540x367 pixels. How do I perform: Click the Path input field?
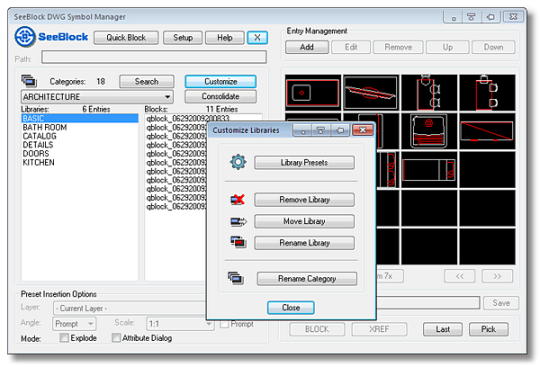click(154, 57)
